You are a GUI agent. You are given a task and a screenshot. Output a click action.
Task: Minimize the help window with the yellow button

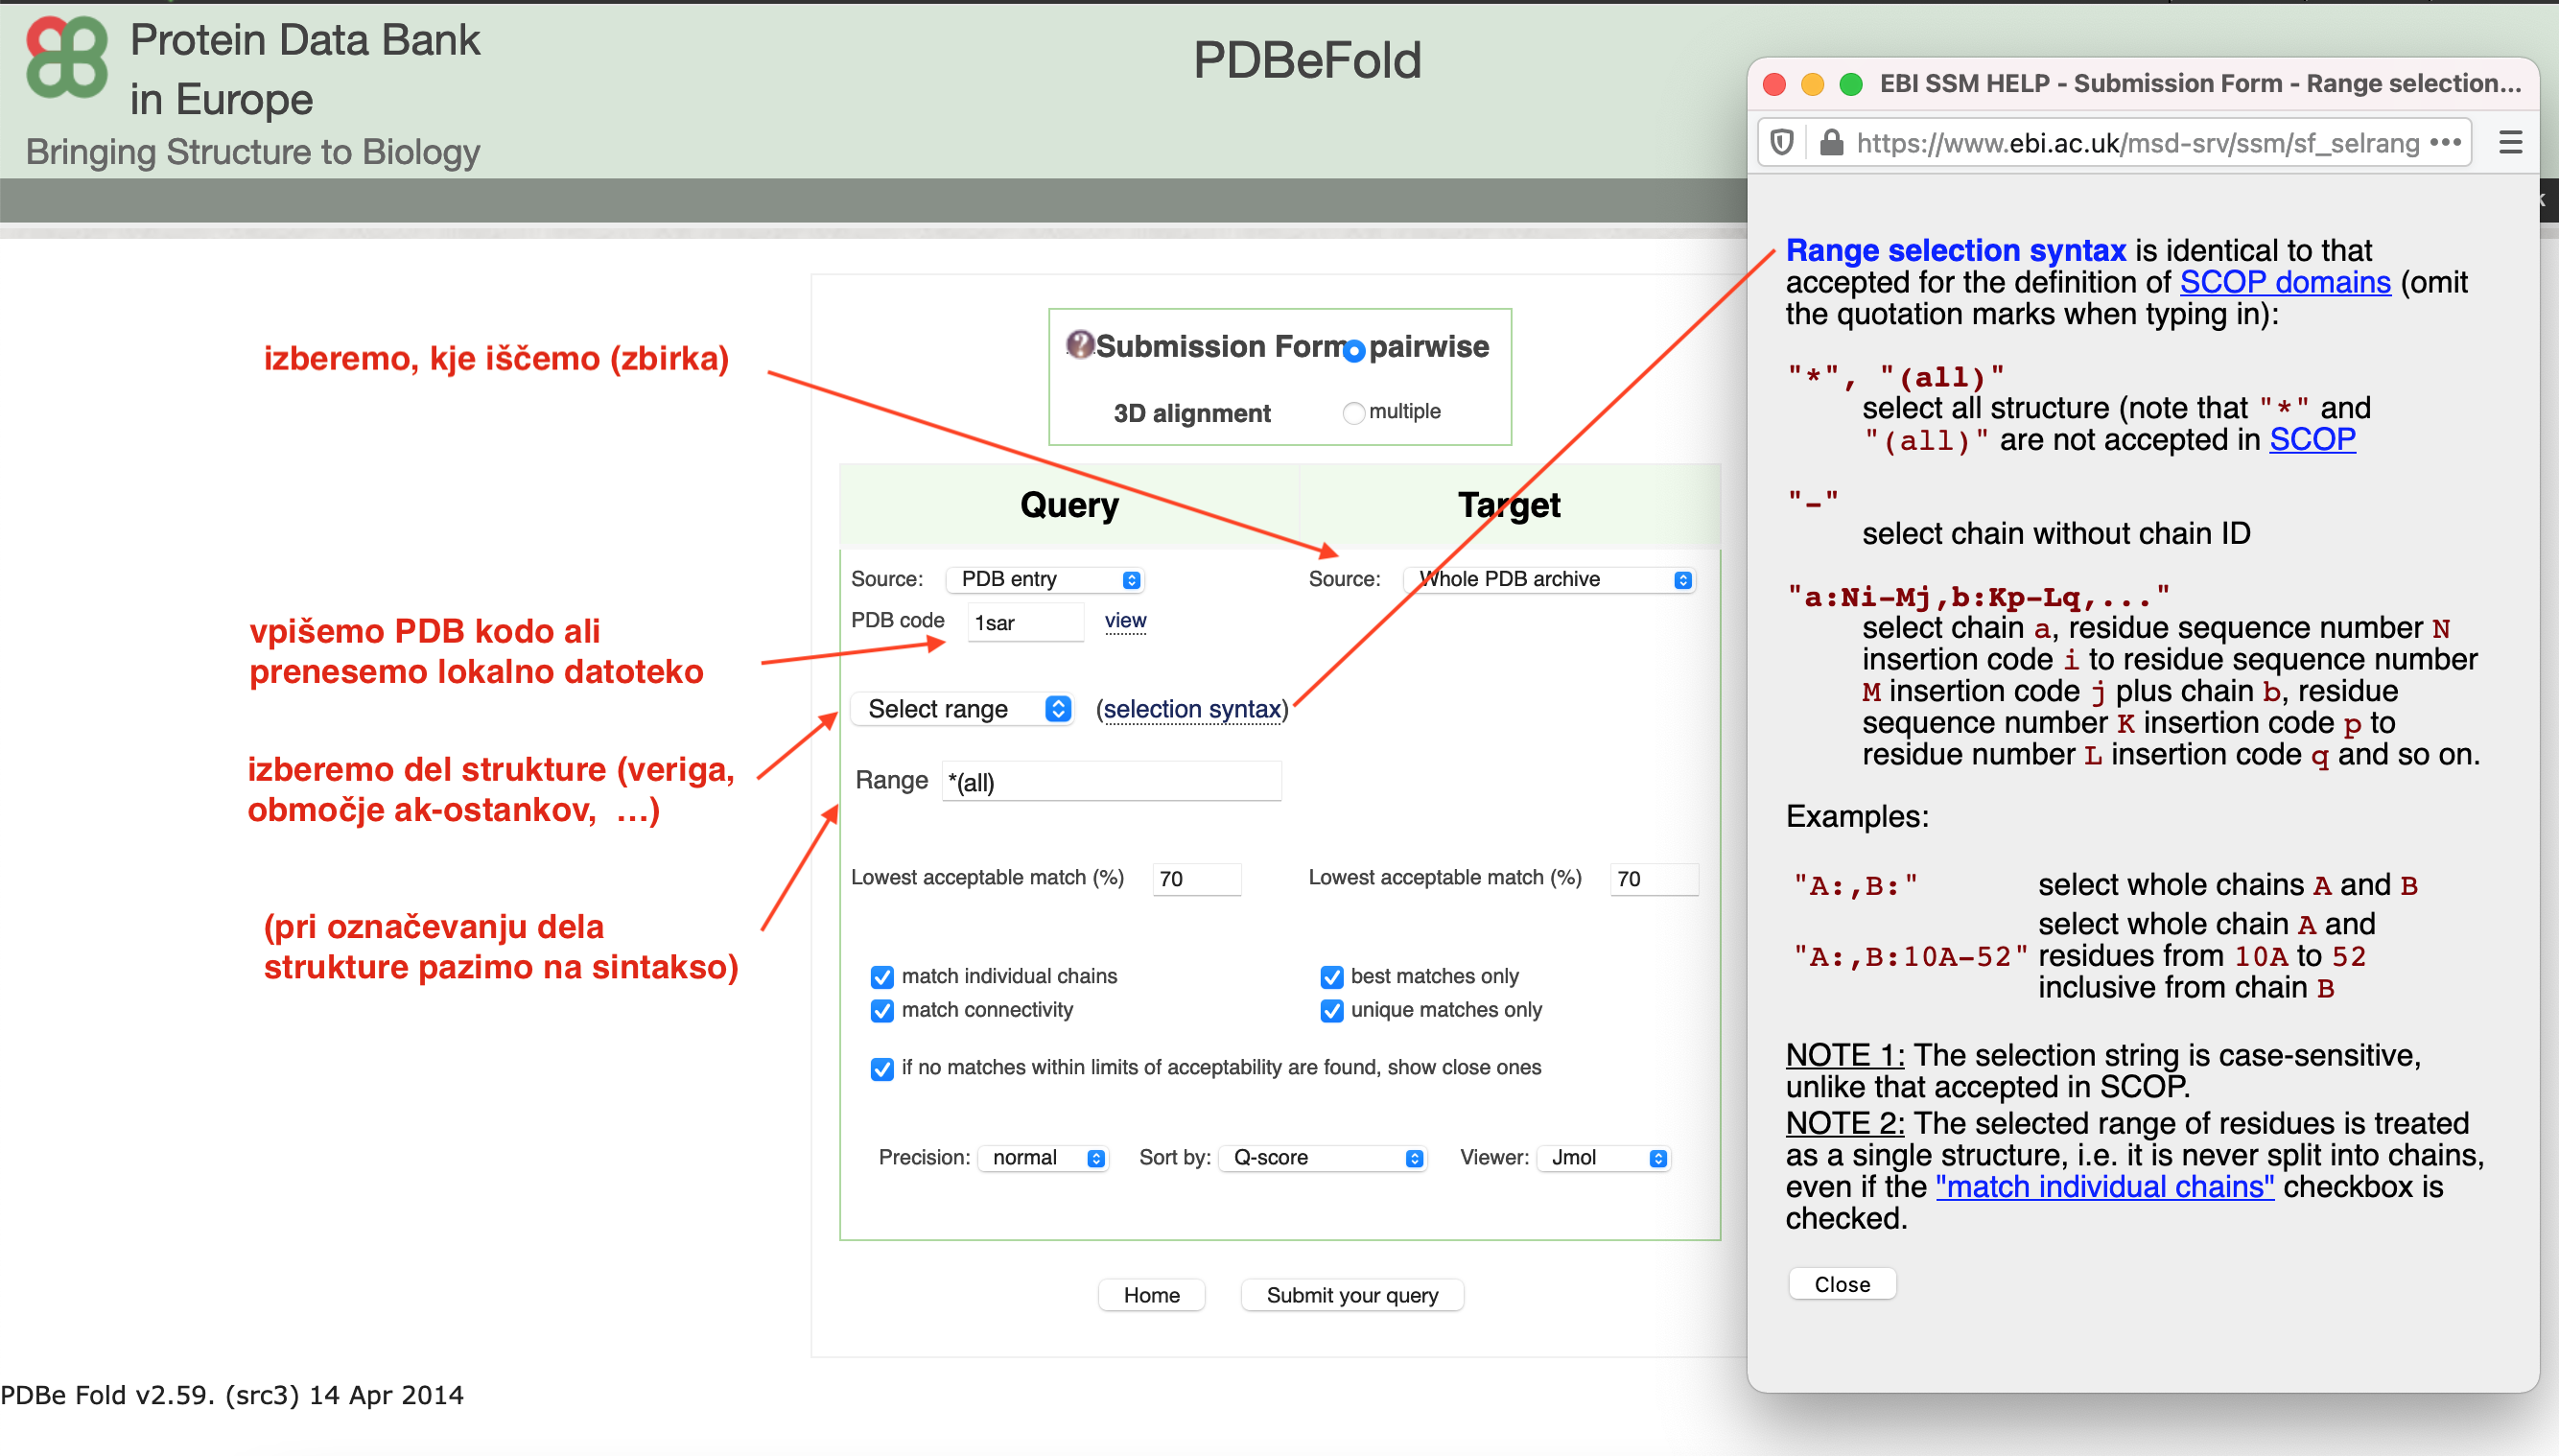1812,84
